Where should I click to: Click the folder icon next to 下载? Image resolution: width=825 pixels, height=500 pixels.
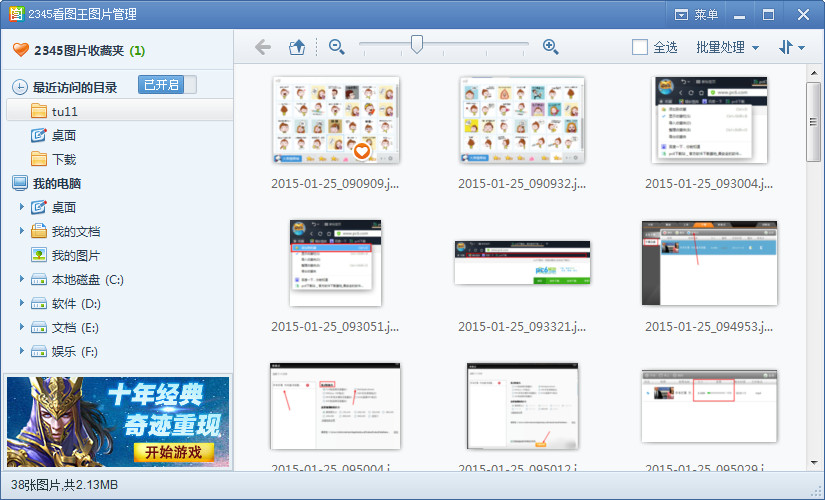click(39, 159)
